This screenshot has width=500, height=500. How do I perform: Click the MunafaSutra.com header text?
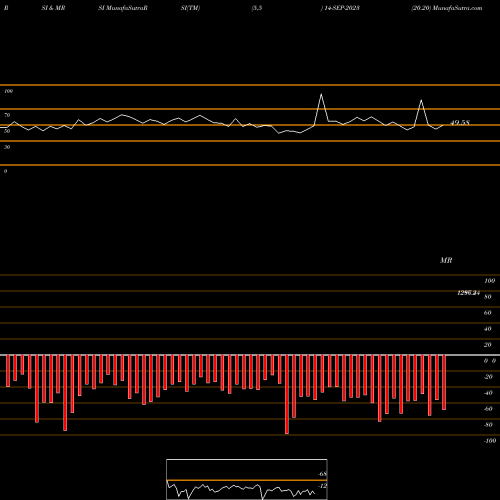[457, 8]
